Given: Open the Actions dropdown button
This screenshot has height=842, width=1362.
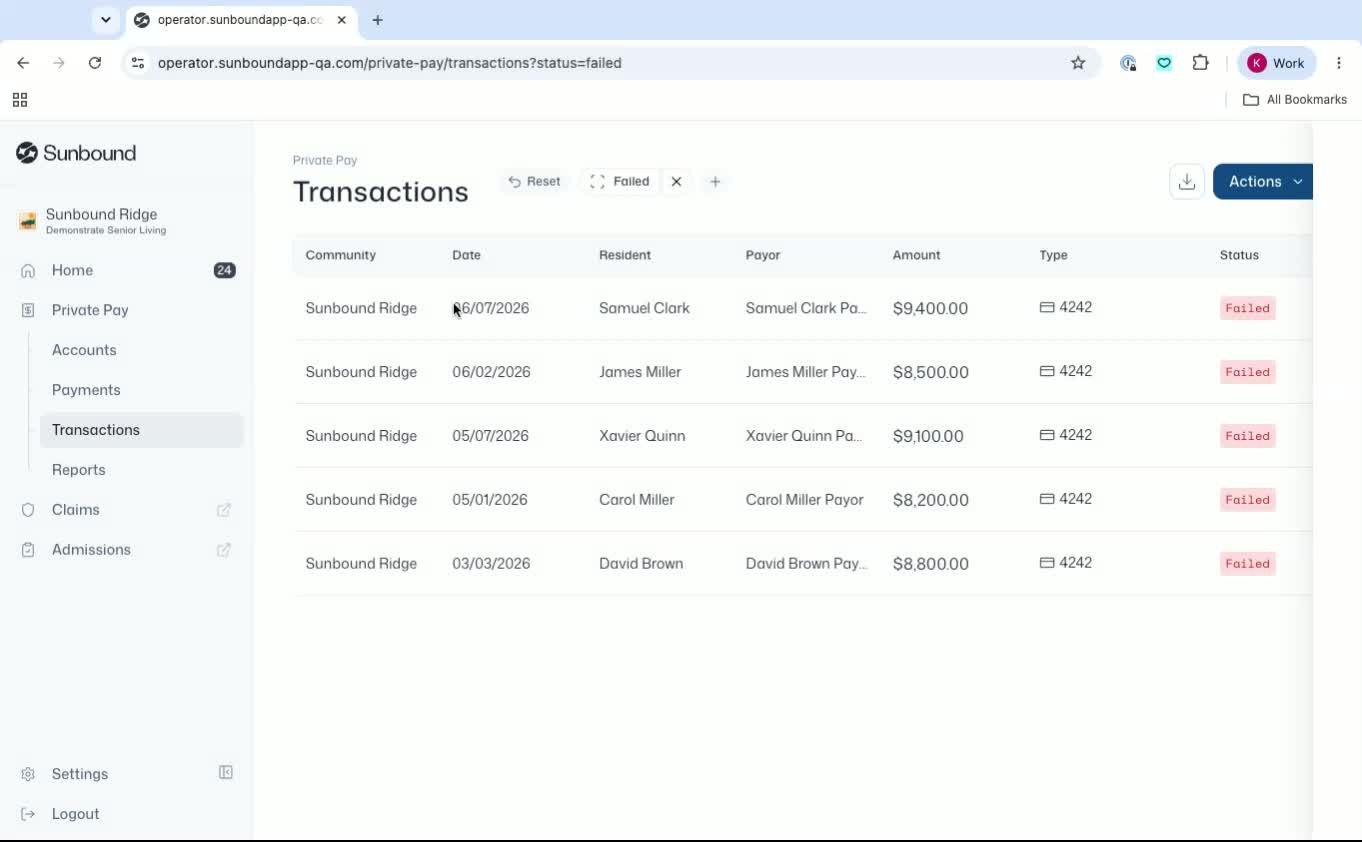Looking at the screenshot, I should coord(1263,182).
